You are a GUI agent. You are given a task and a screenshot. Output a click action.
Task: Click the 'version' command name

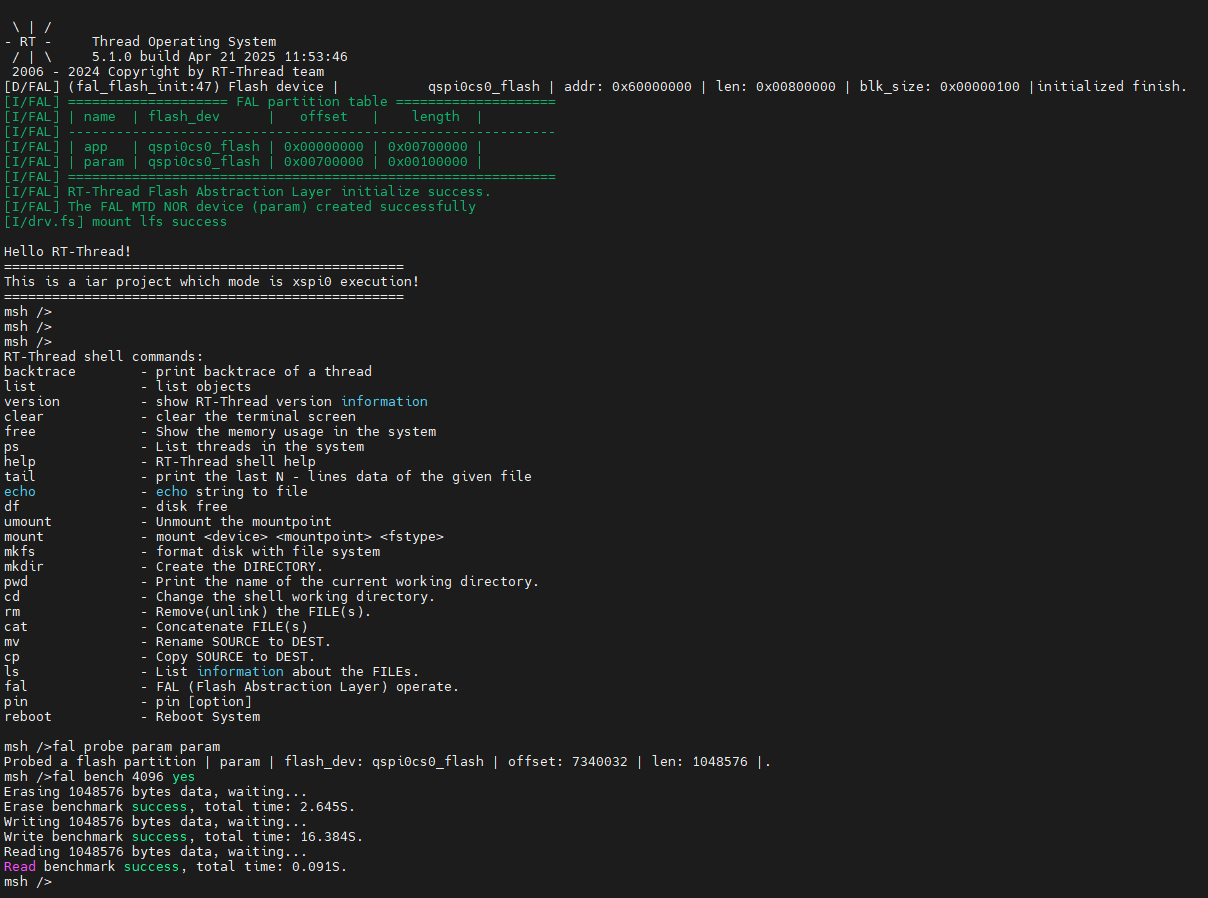[x=32, y=402]
